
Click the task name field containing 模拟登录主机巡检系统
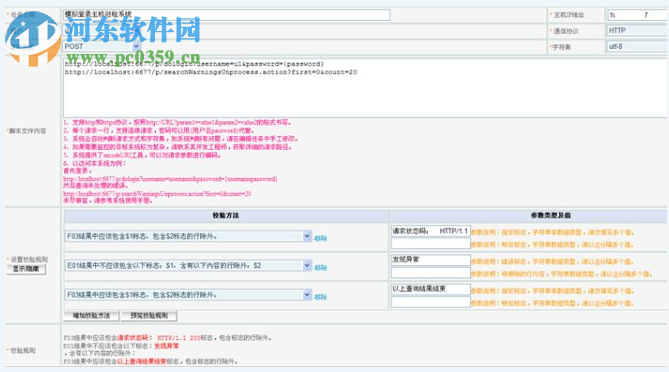[226, 15]
